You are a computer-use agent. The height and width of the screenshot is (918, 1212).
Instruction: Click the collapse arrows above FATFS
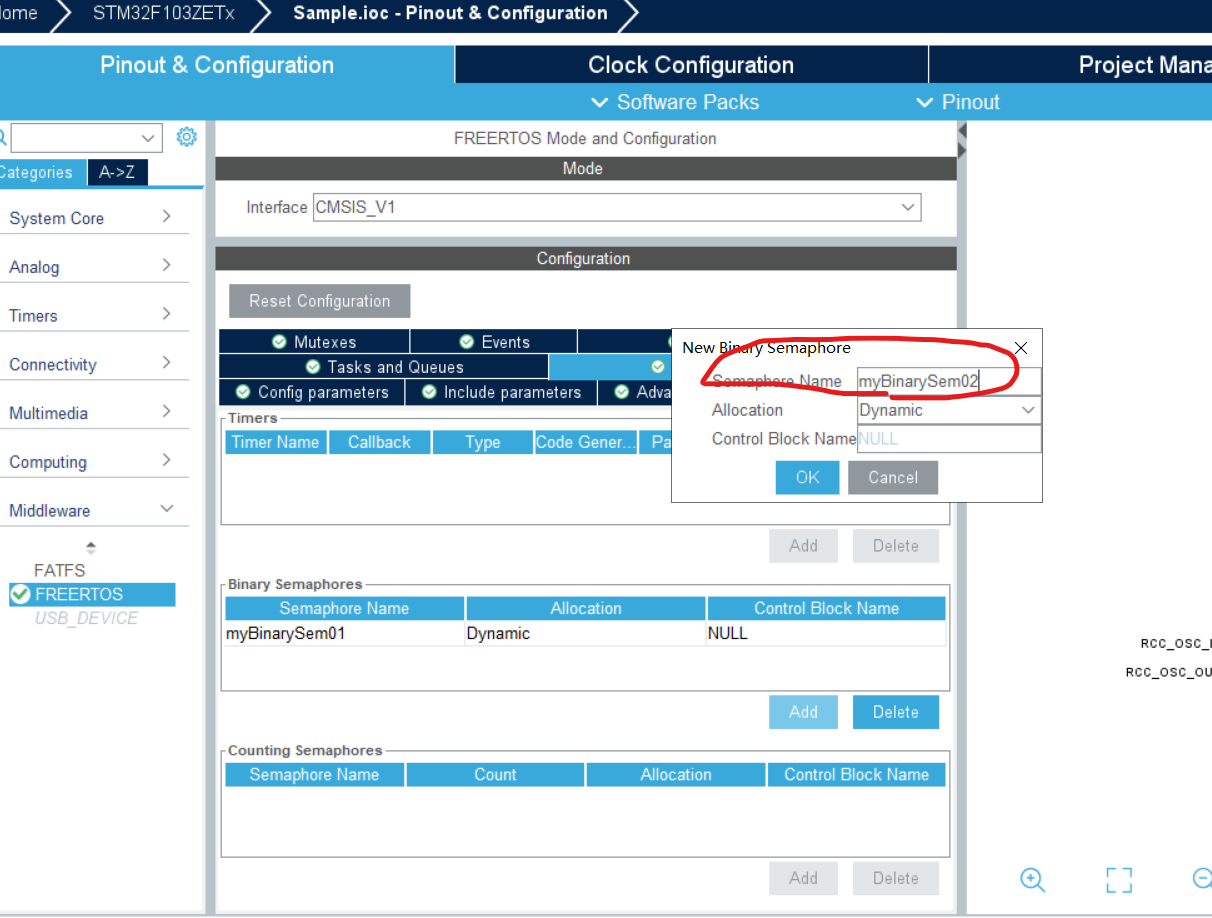[x=91, y=548]
